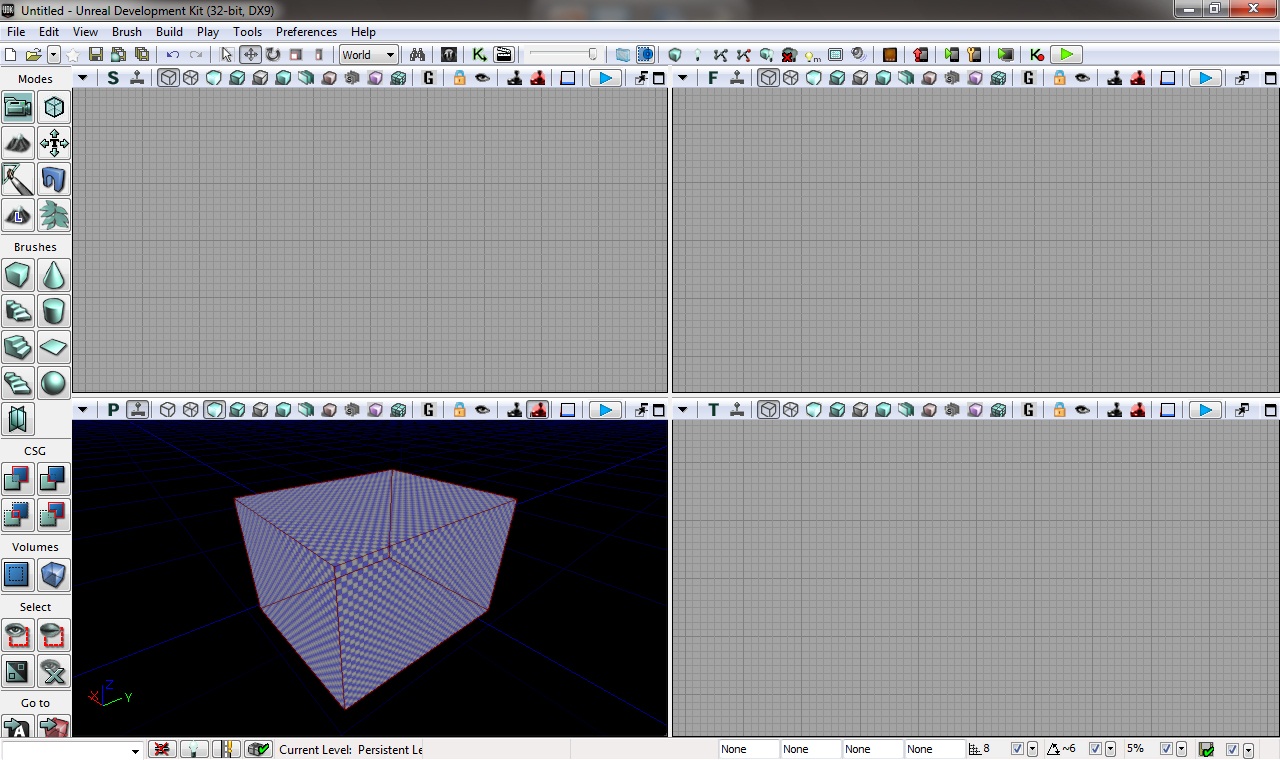Toggle the drag grid snapping checkbox
Screen dimensions: 1280x760
click(1017, 749)
